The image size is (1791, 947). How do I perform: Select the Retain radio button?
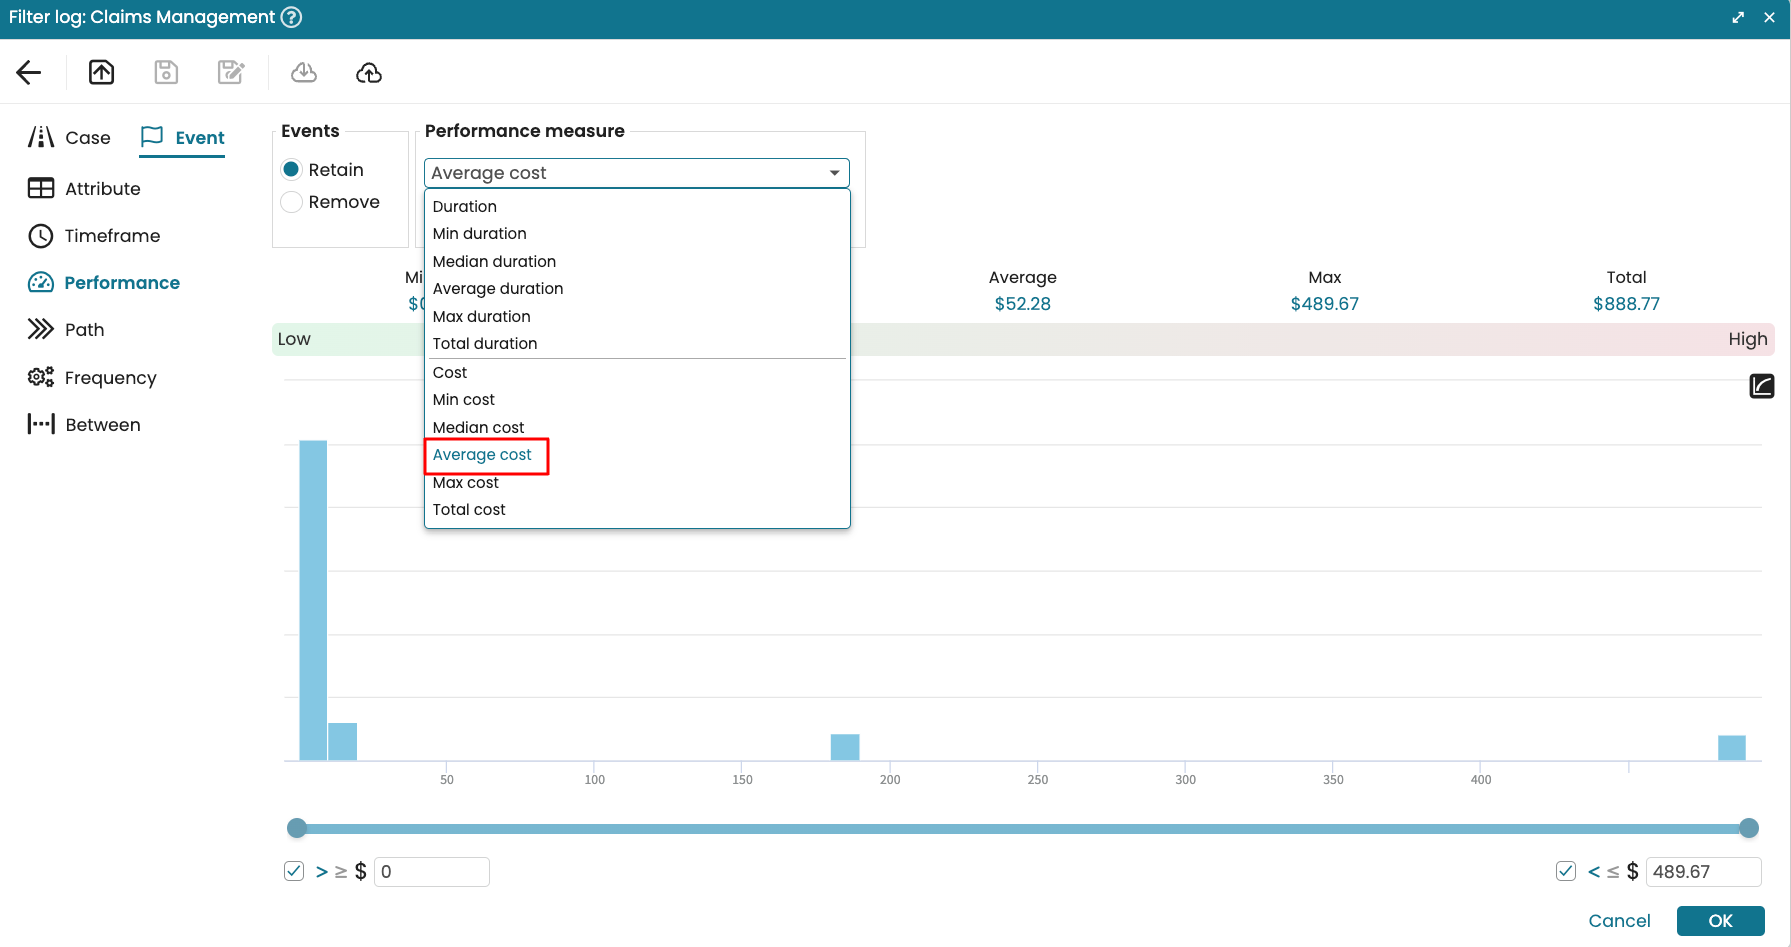click(x=292, y=170)
